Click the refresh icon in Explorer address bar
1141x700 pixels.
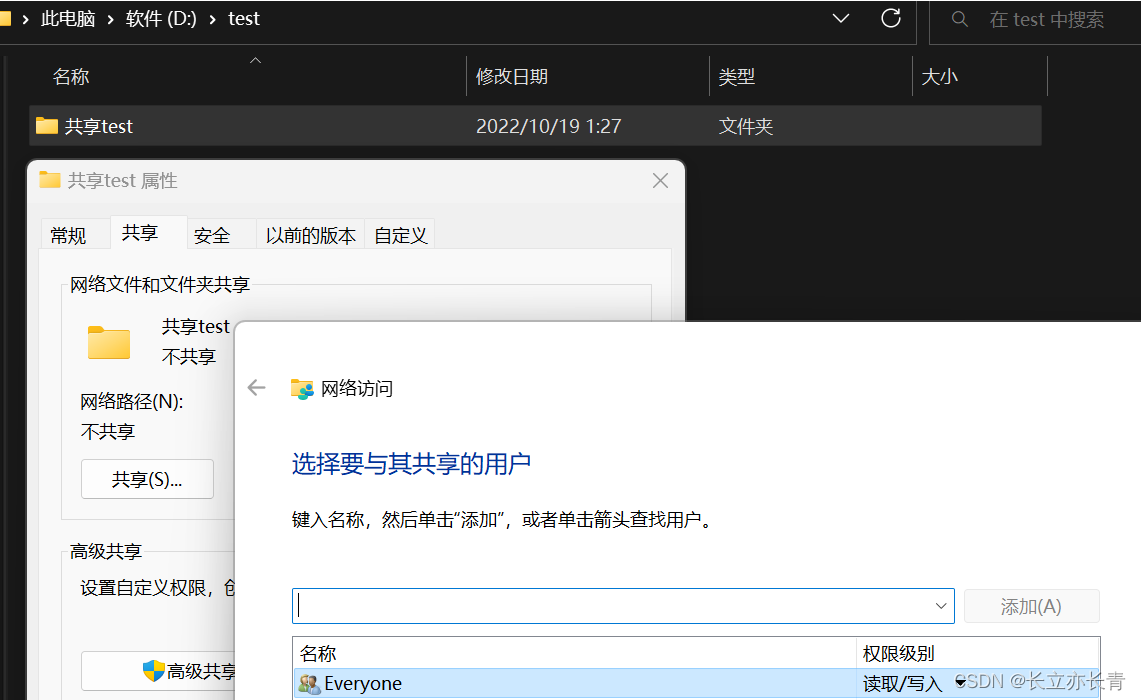pyautogui.click(x=891, y=18)
